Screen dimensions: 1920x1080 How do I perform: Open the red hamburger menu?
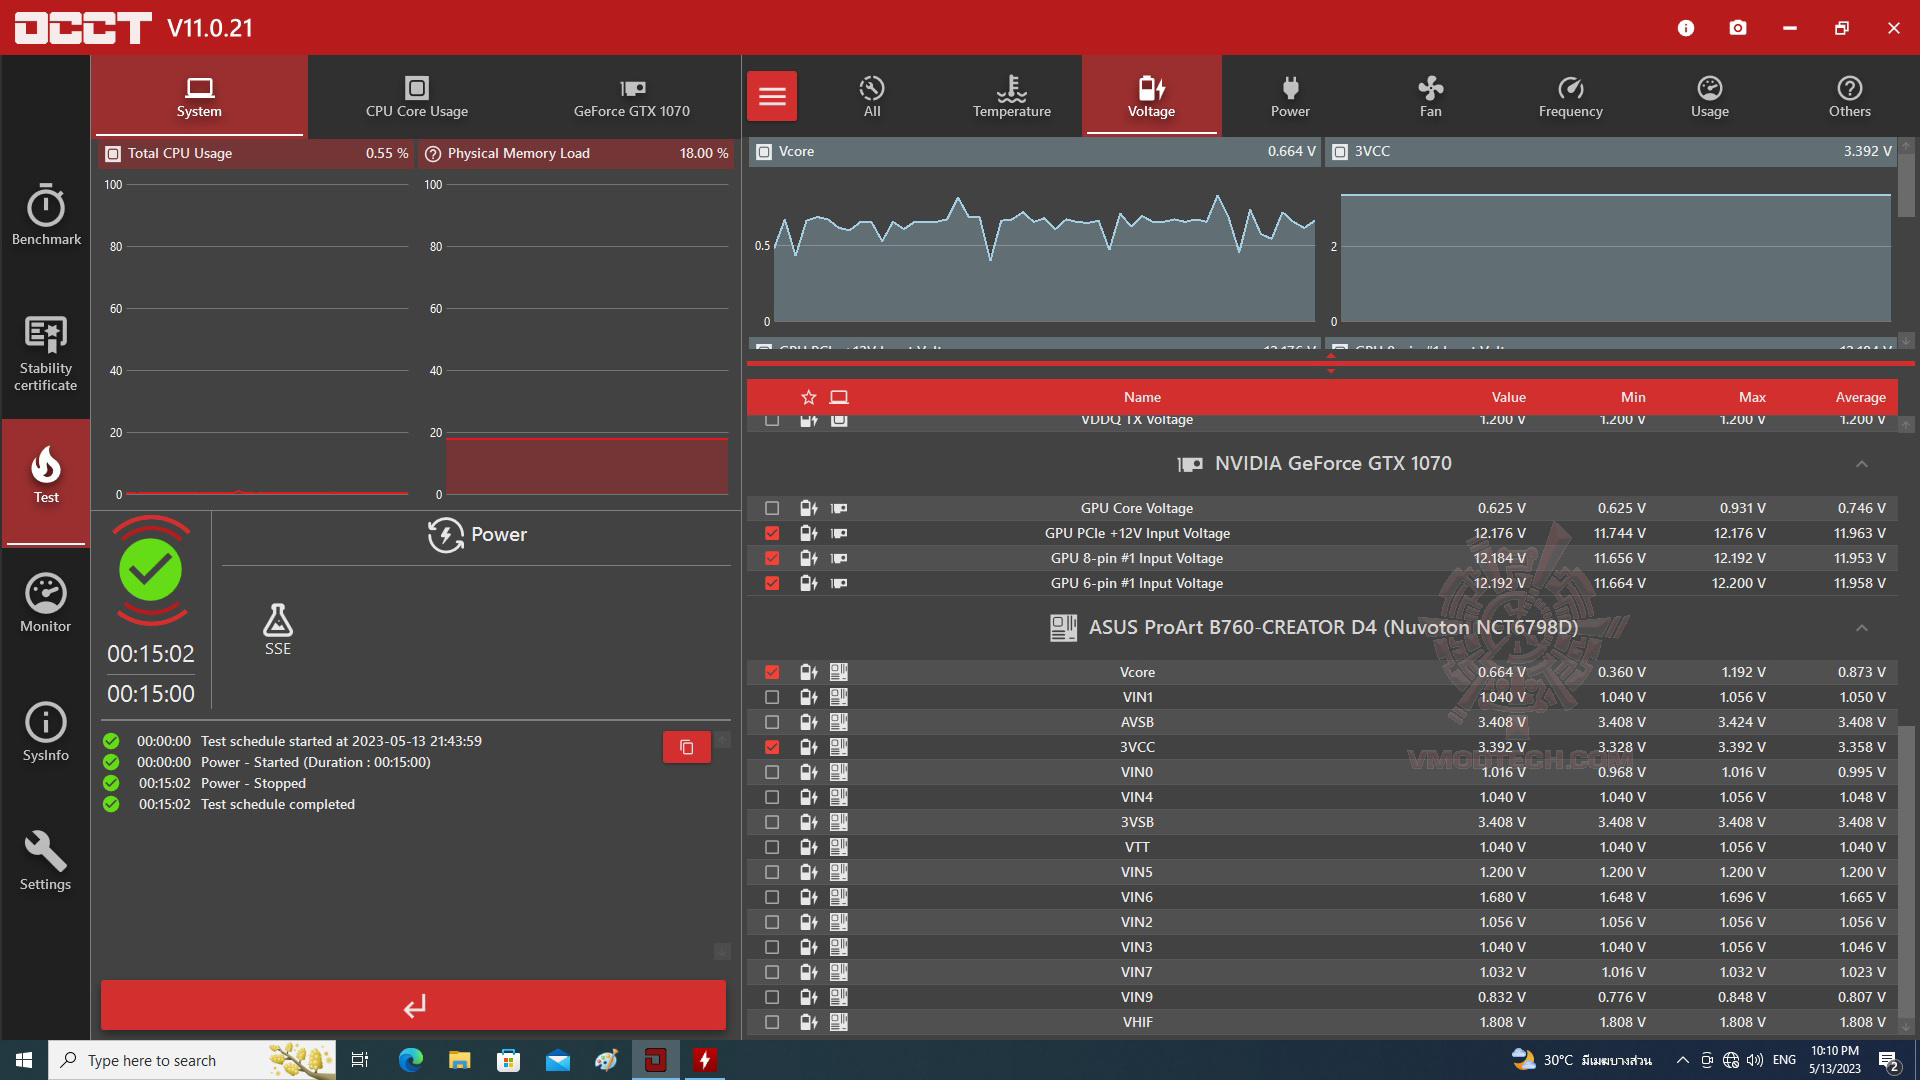tap(772, 96)
